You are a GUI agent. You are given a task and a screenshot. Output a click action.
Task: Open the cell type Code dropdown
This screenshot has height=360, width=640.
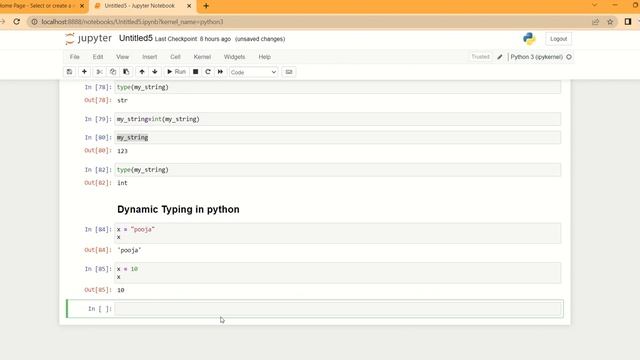(x=253, y=72)
